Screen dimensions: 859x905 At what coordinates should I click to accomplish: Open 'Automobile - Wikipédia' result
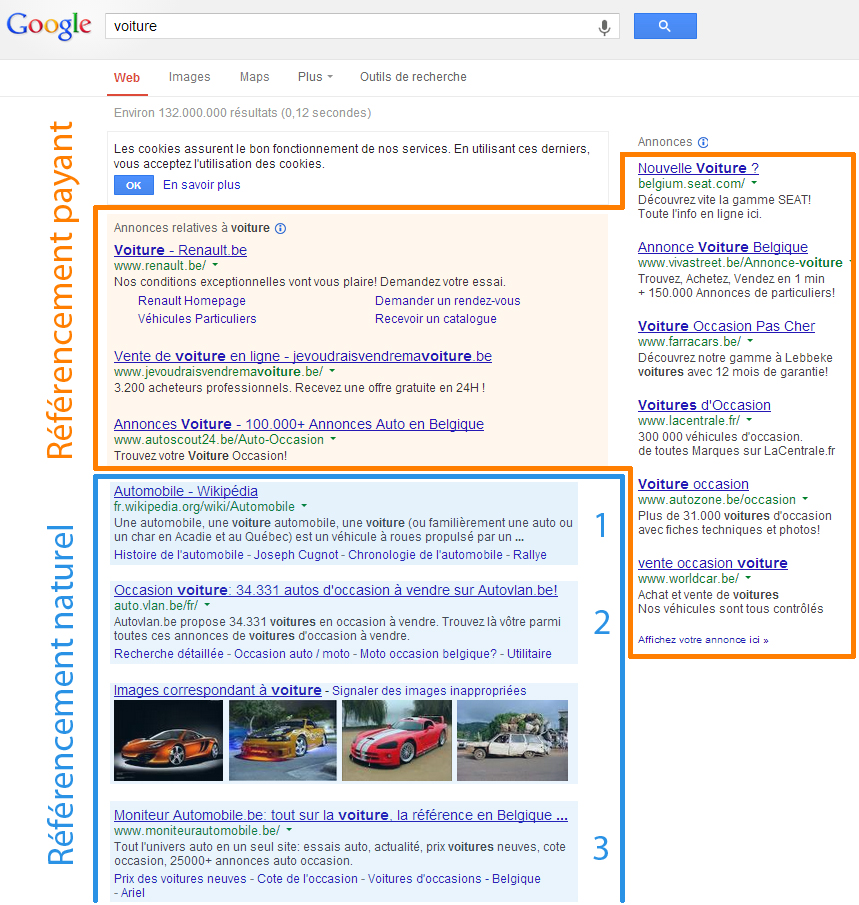185,491
